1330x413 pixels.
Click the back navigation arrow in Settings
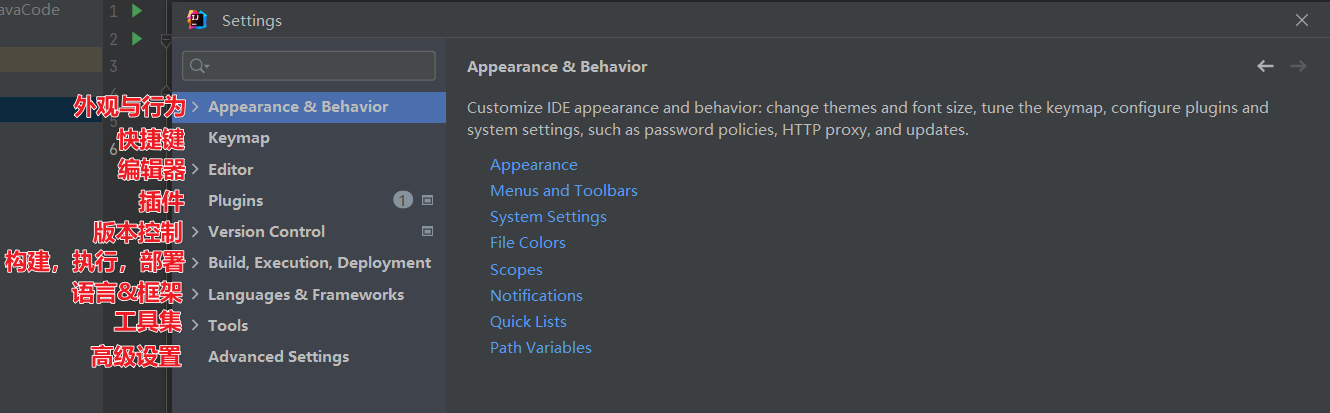[1265, 66]
